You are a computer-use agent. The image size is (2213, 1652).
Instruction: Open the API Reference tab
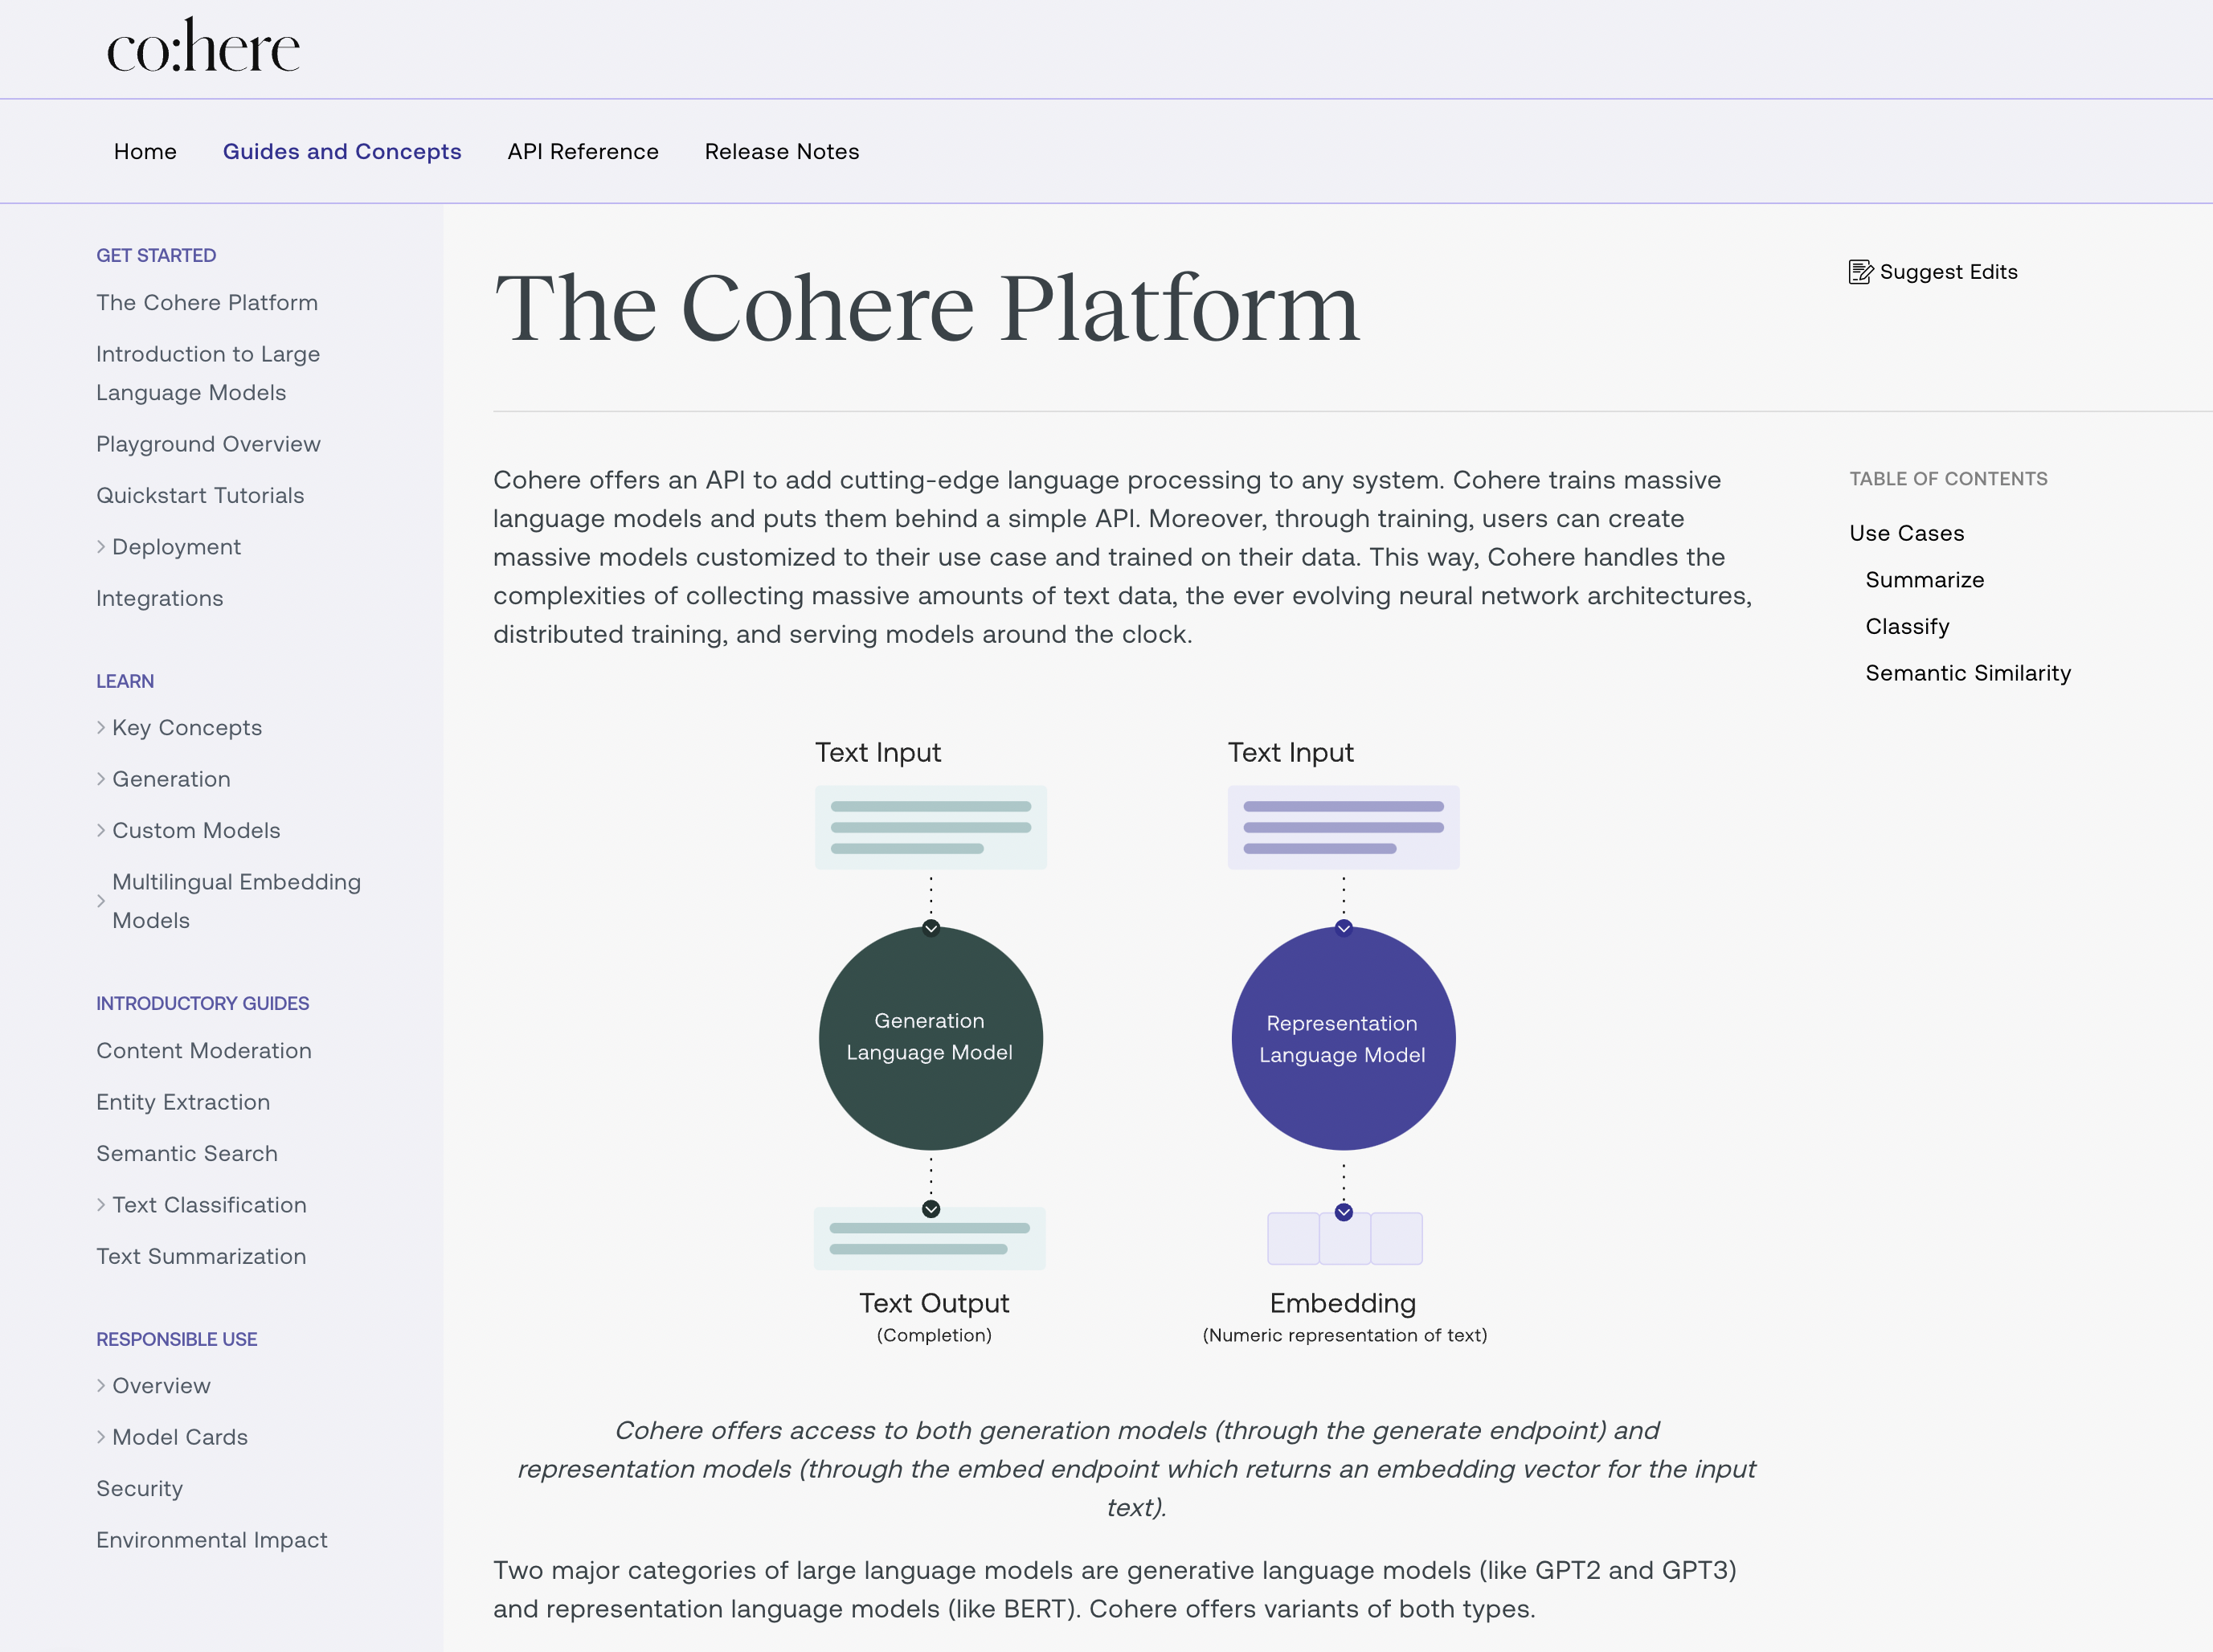click(x=583, y=151)
